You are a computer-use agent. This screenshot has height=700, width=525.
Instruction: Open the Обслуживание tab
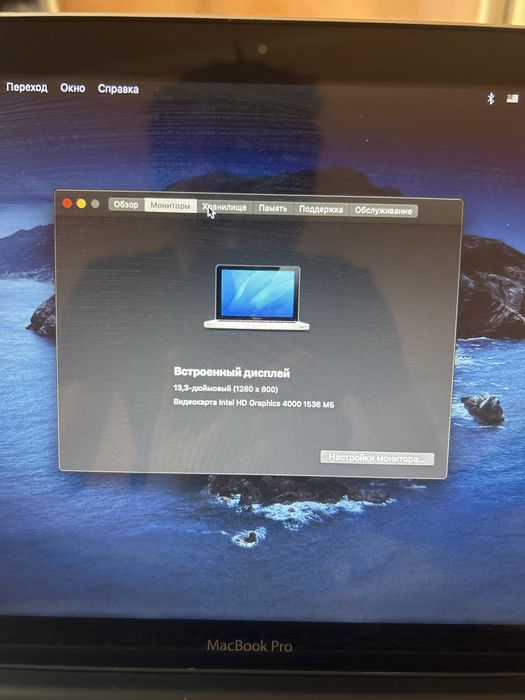[x=383, y=211]
